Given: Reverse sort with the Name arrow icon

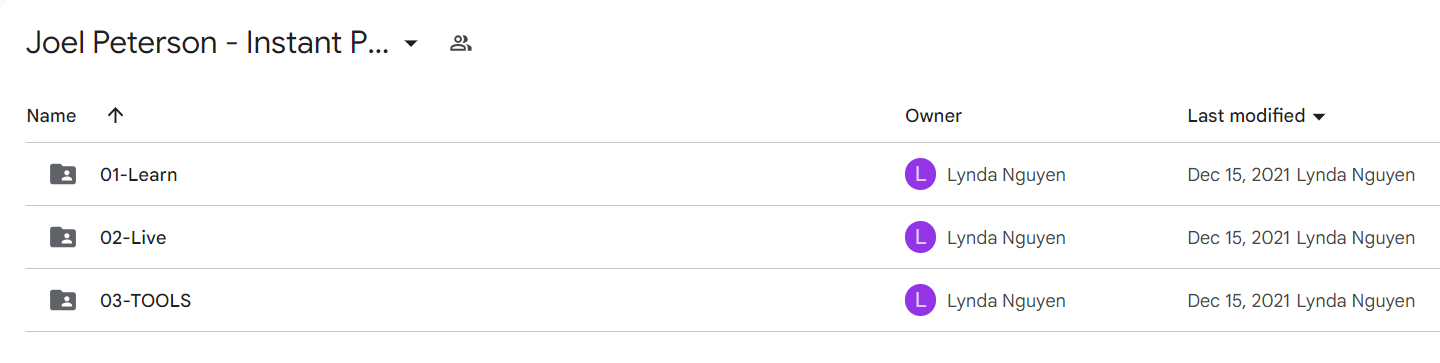Looking at the screenshot, I should coord(115,115).
